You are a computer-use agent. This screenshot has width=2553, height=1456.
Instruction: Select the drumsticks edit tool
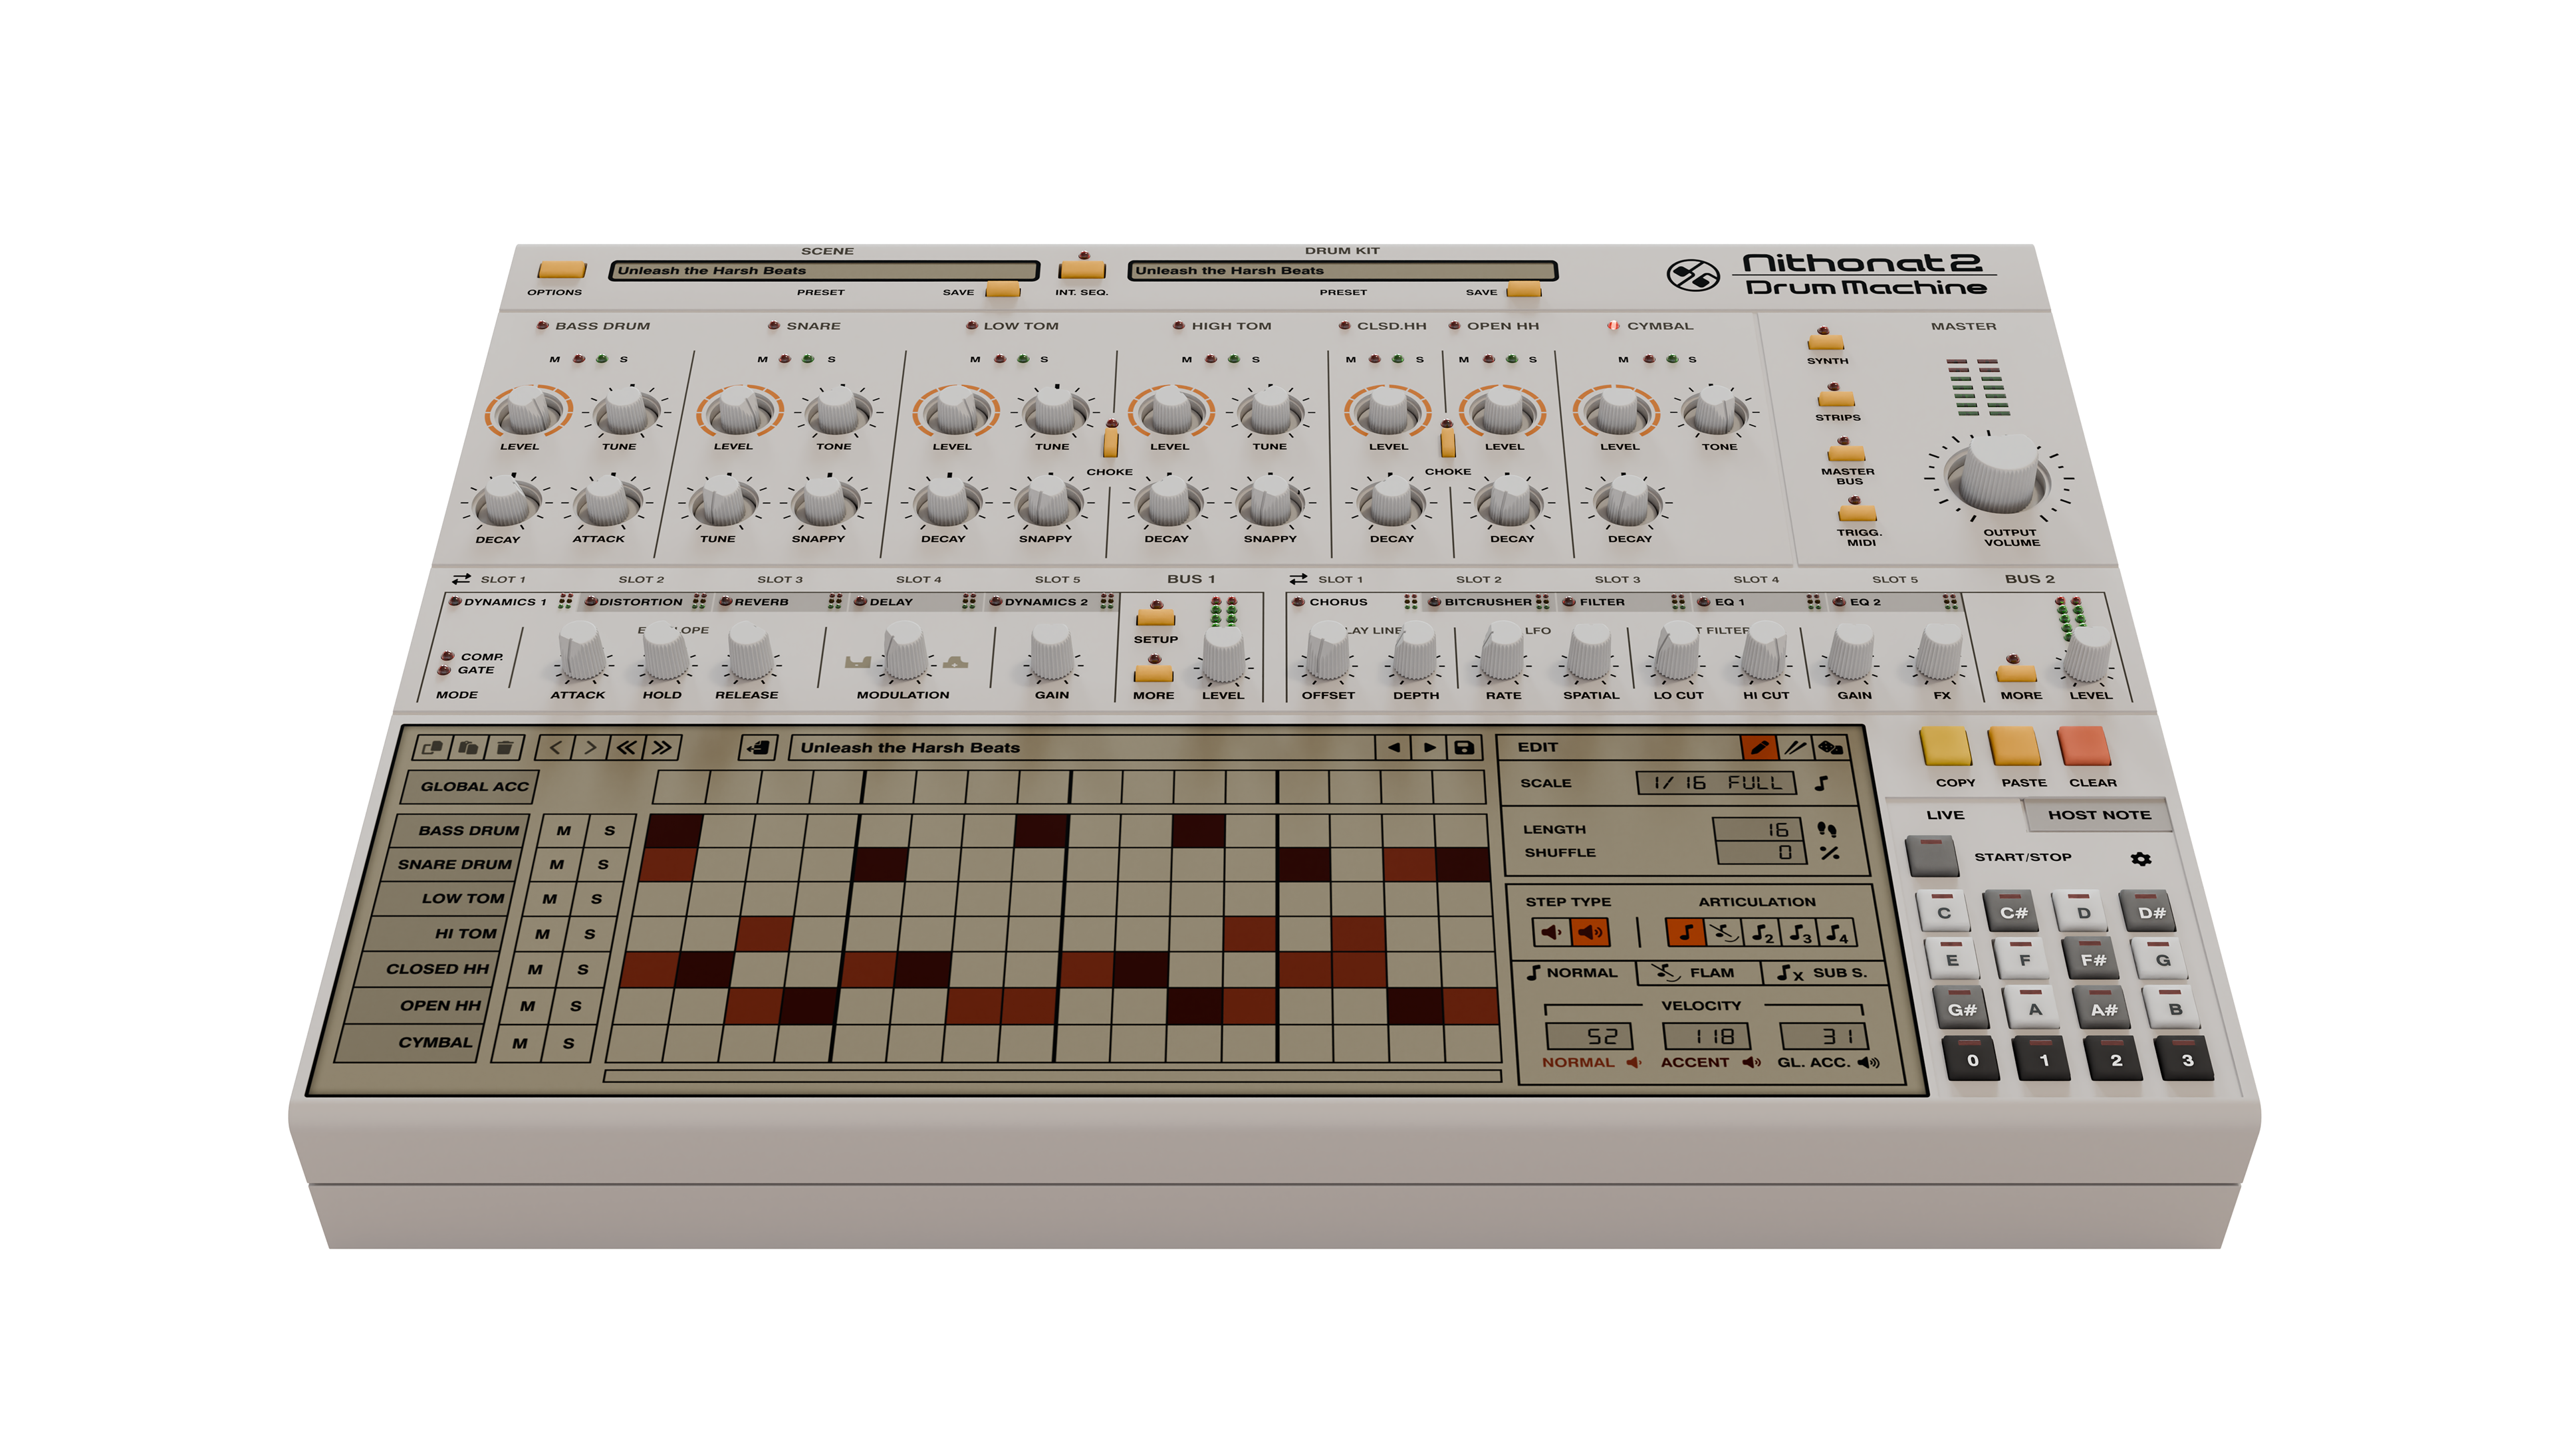(x=1795, y=747)
